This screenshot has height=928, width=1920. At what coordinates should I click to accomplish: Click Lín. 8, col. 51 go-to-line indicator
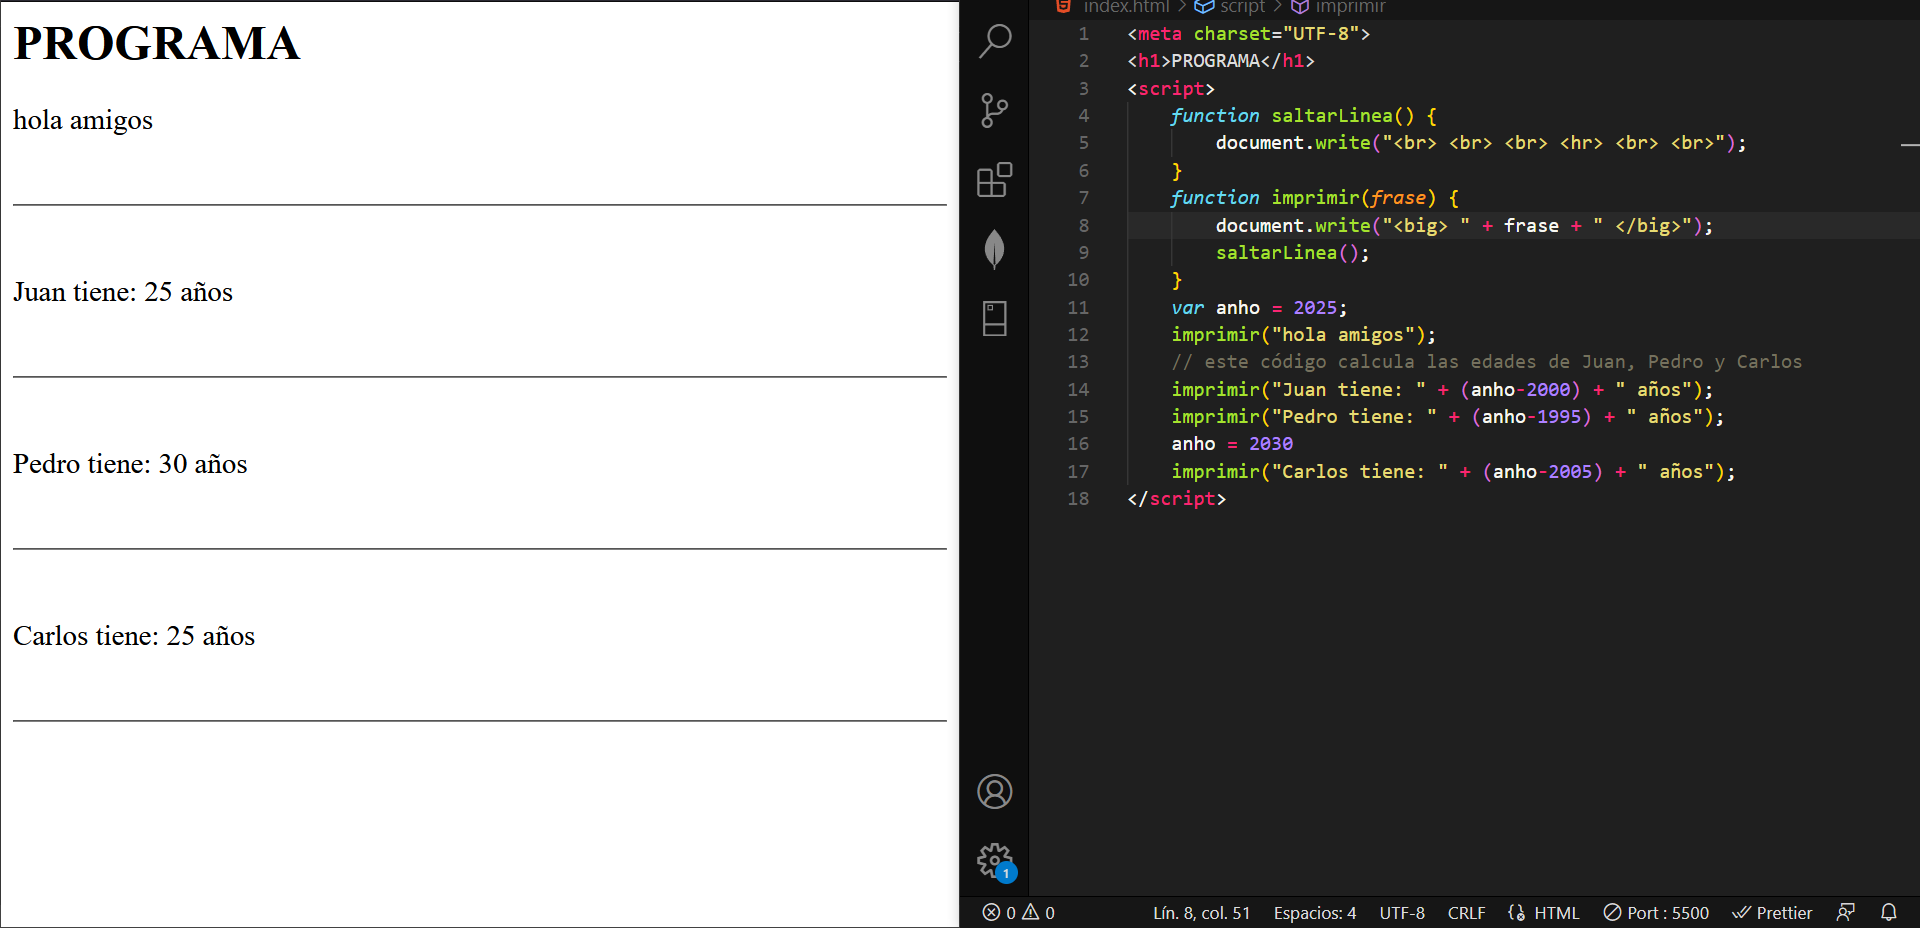[x=1201, y=913]
